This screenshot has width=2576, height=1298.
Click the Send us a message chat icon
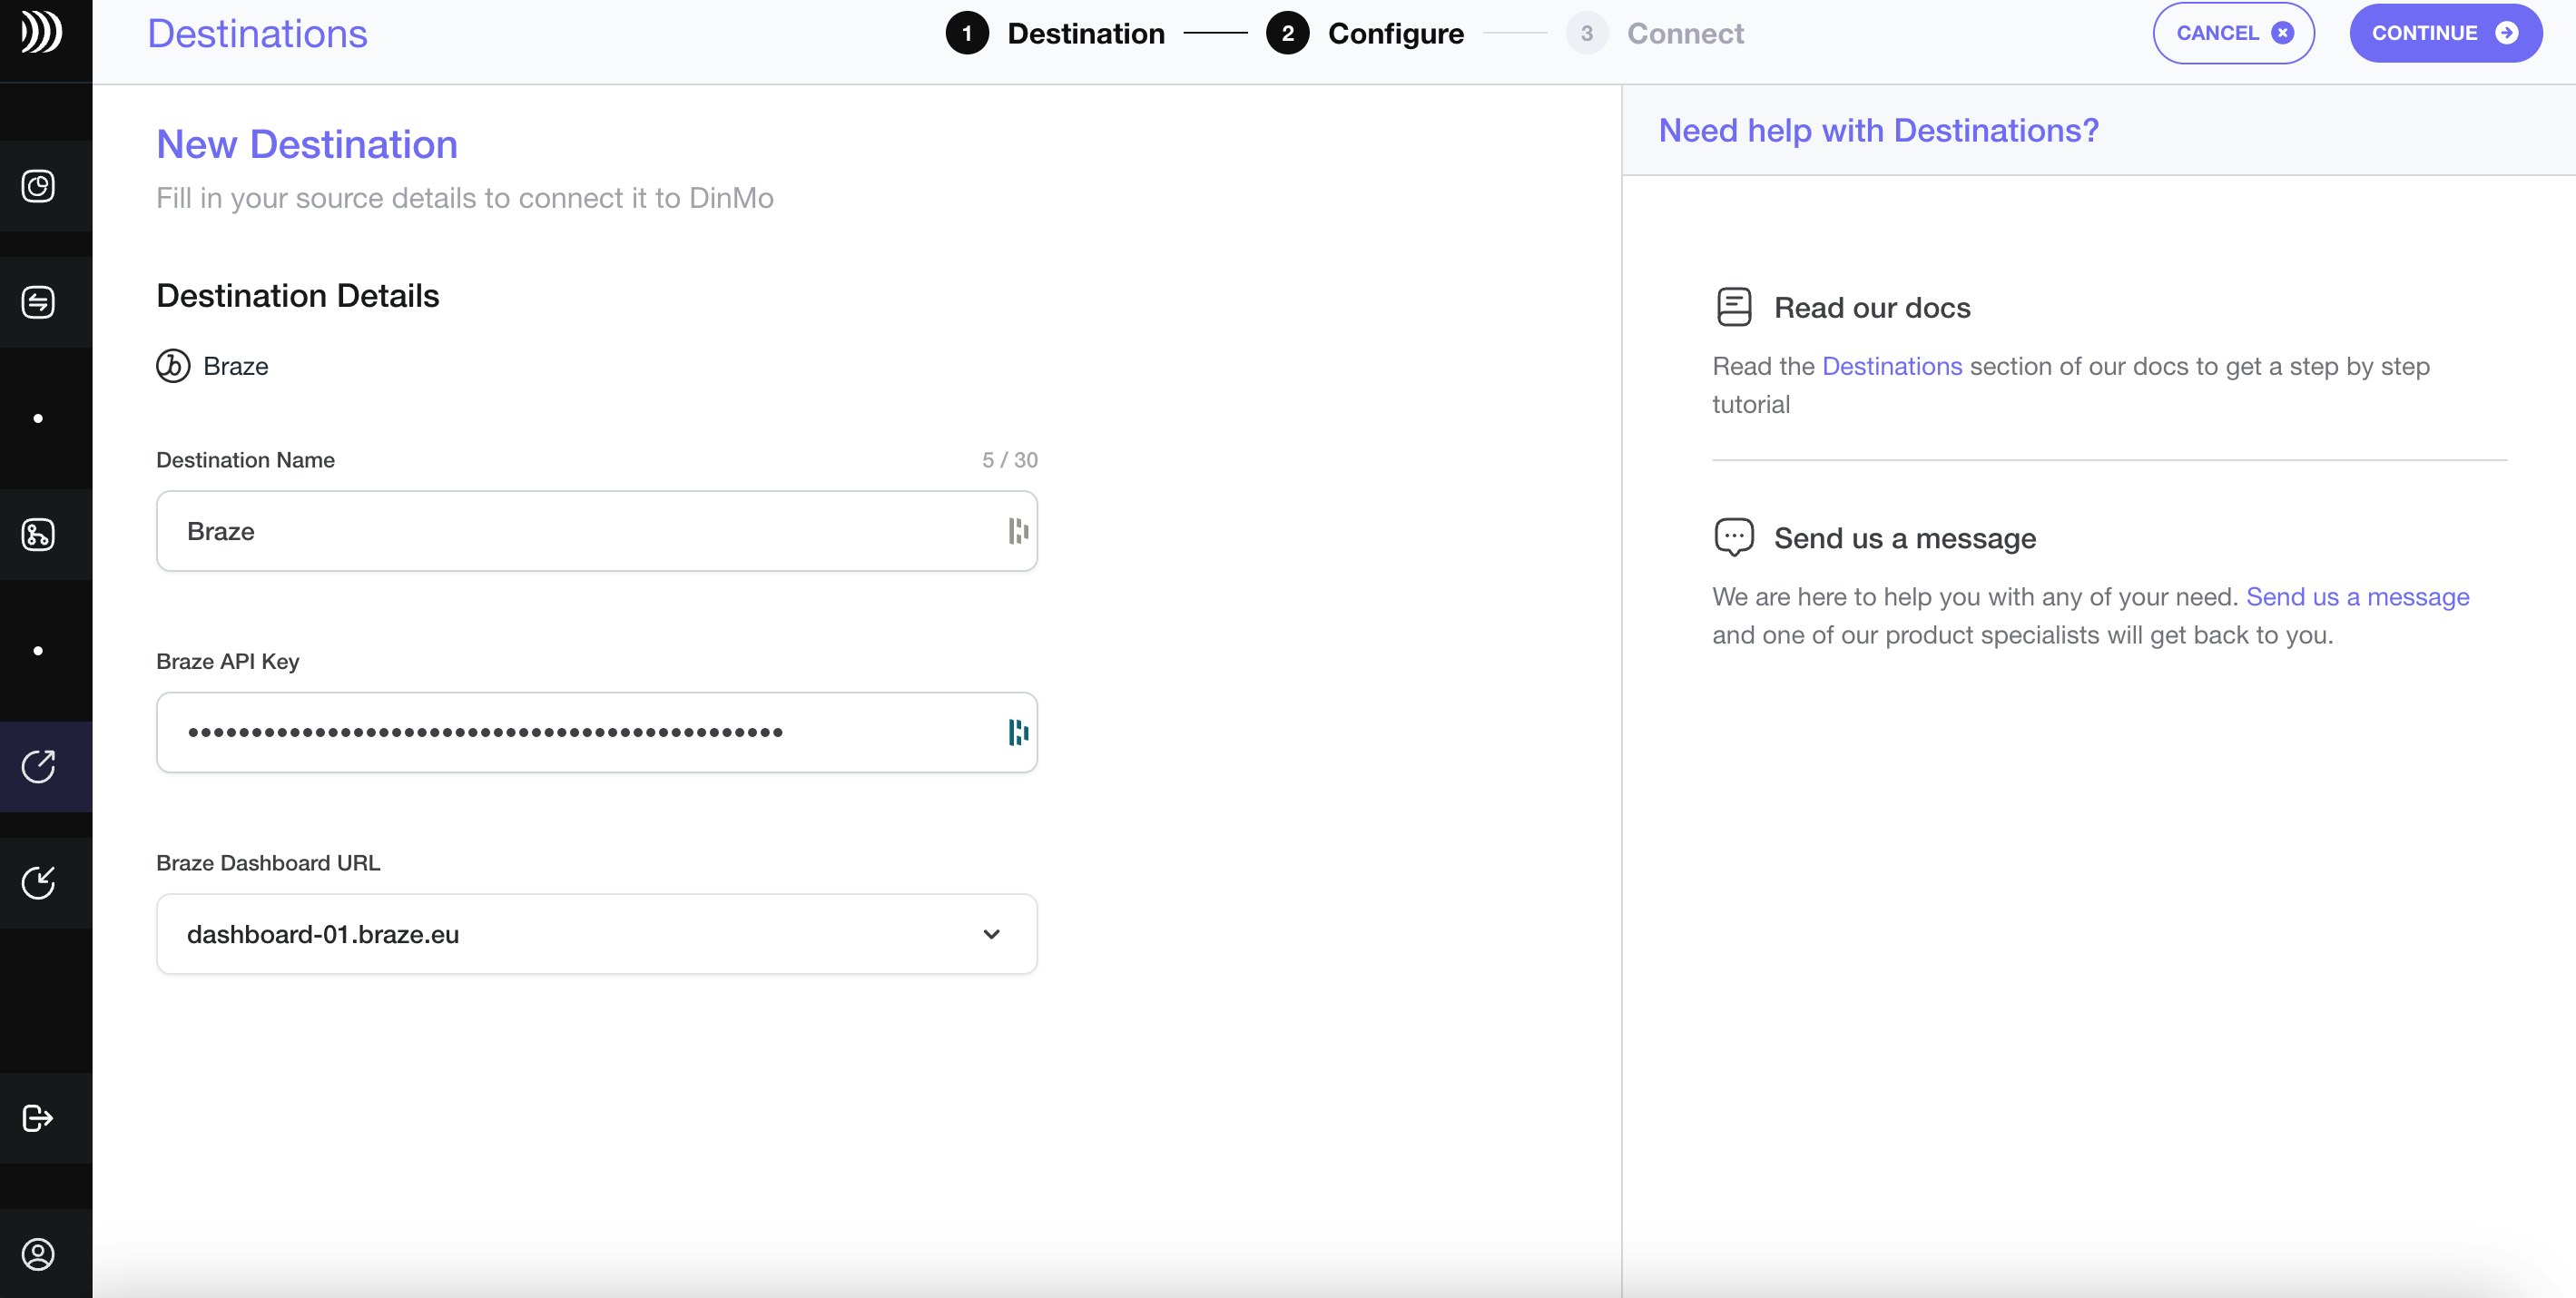click(x=1734, y=537)
